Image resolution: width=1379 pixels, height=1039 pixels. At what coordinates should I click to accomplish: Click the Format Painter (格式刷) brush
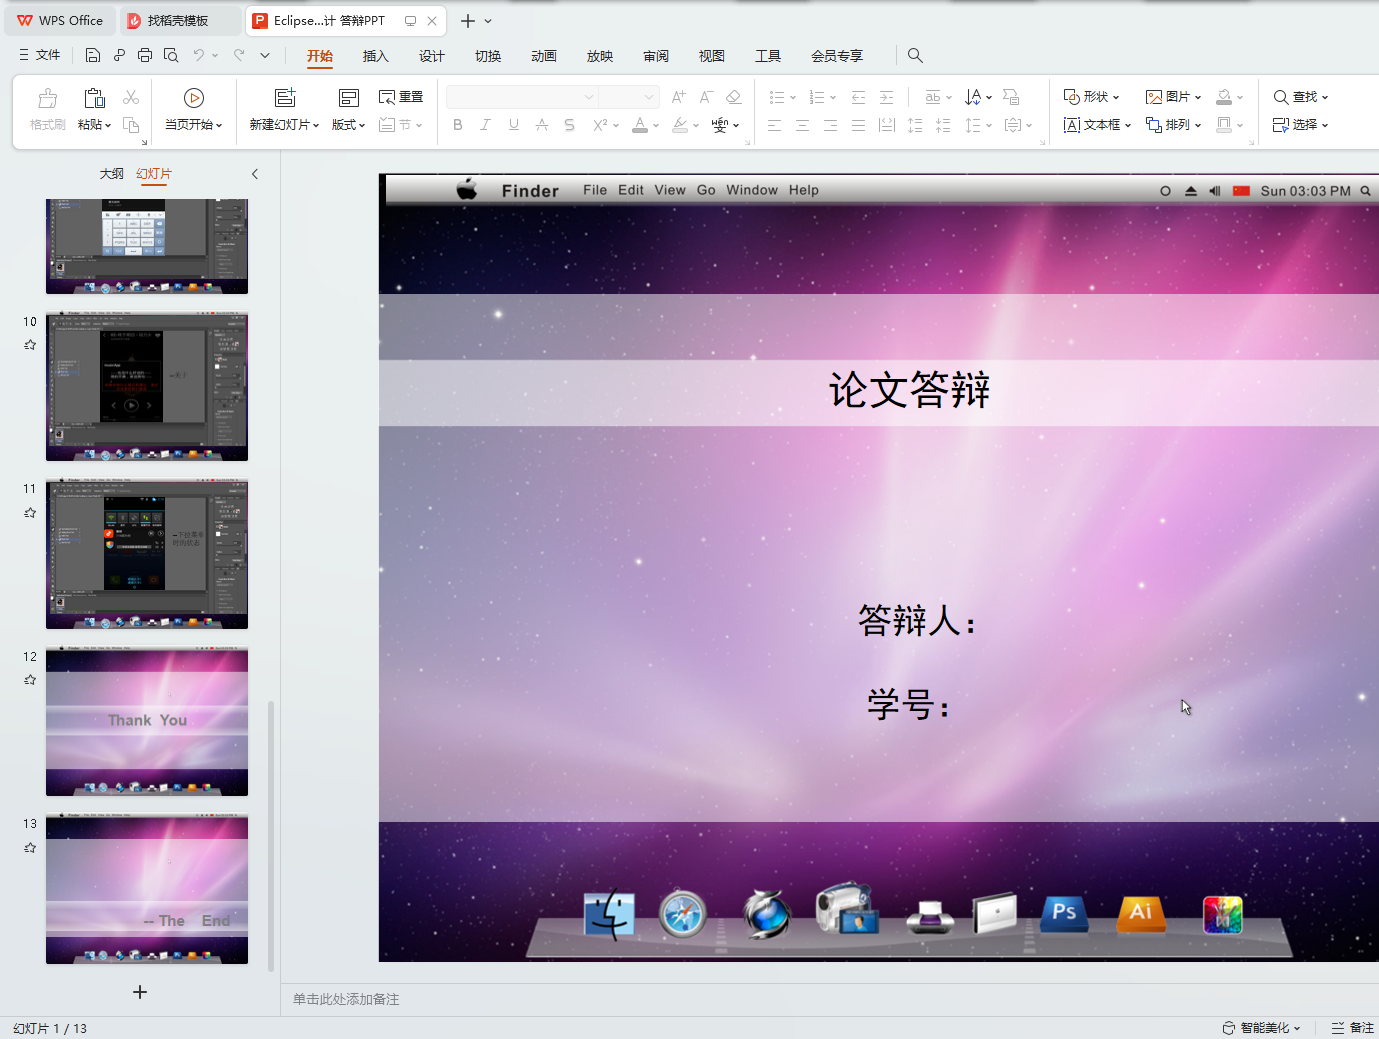click(48, 98)
